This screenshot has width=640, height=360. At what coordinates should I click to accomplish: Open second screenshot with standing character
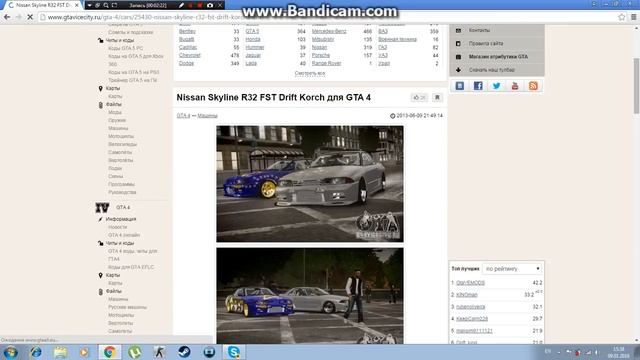(x=310, y=296)
